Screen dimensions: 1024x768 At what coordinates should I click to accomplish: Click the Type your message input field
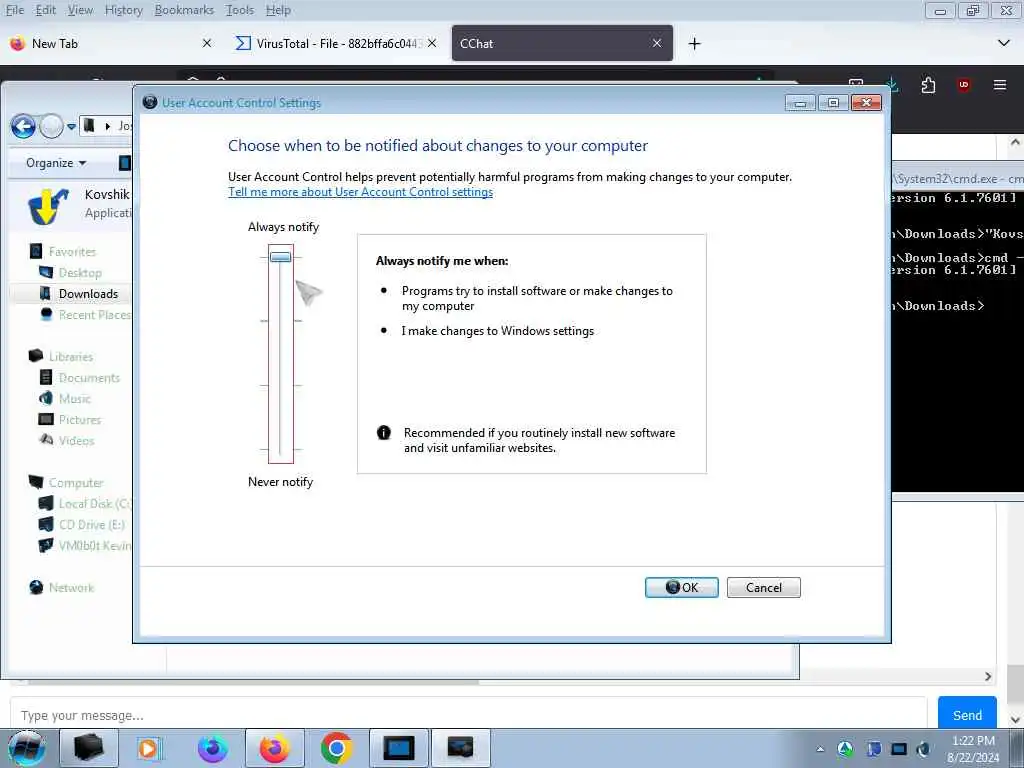pyautogui.click(x=468, y=715)
